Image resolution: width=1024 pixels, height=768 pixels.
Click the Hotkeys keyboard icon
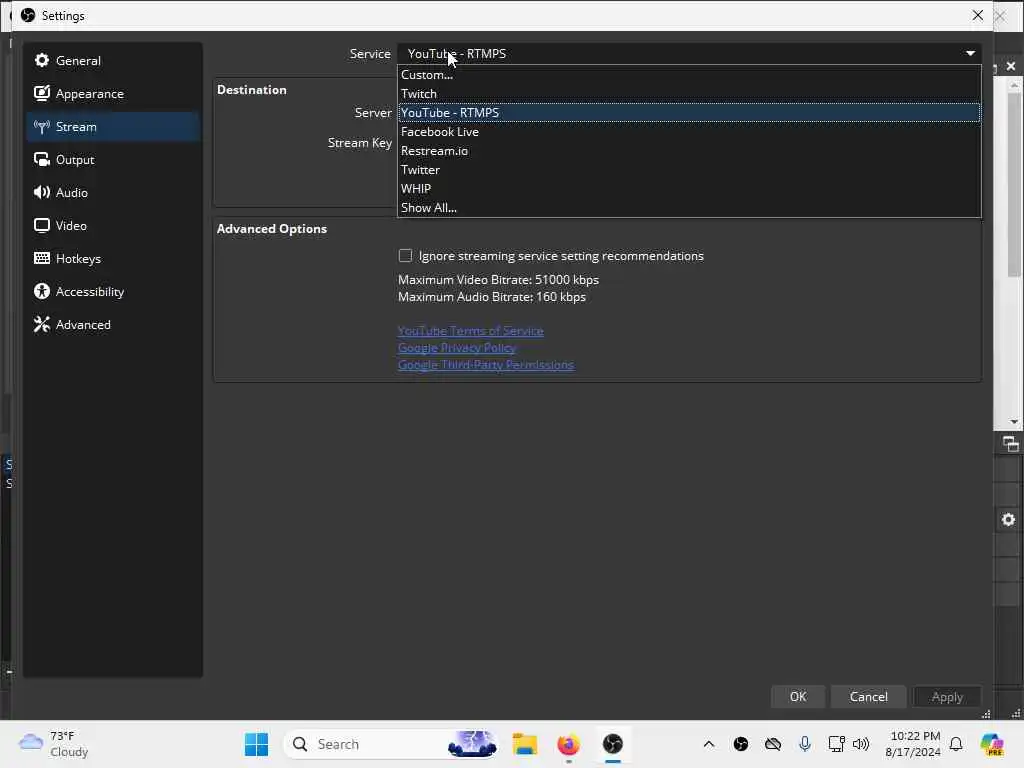pos(42,259)
